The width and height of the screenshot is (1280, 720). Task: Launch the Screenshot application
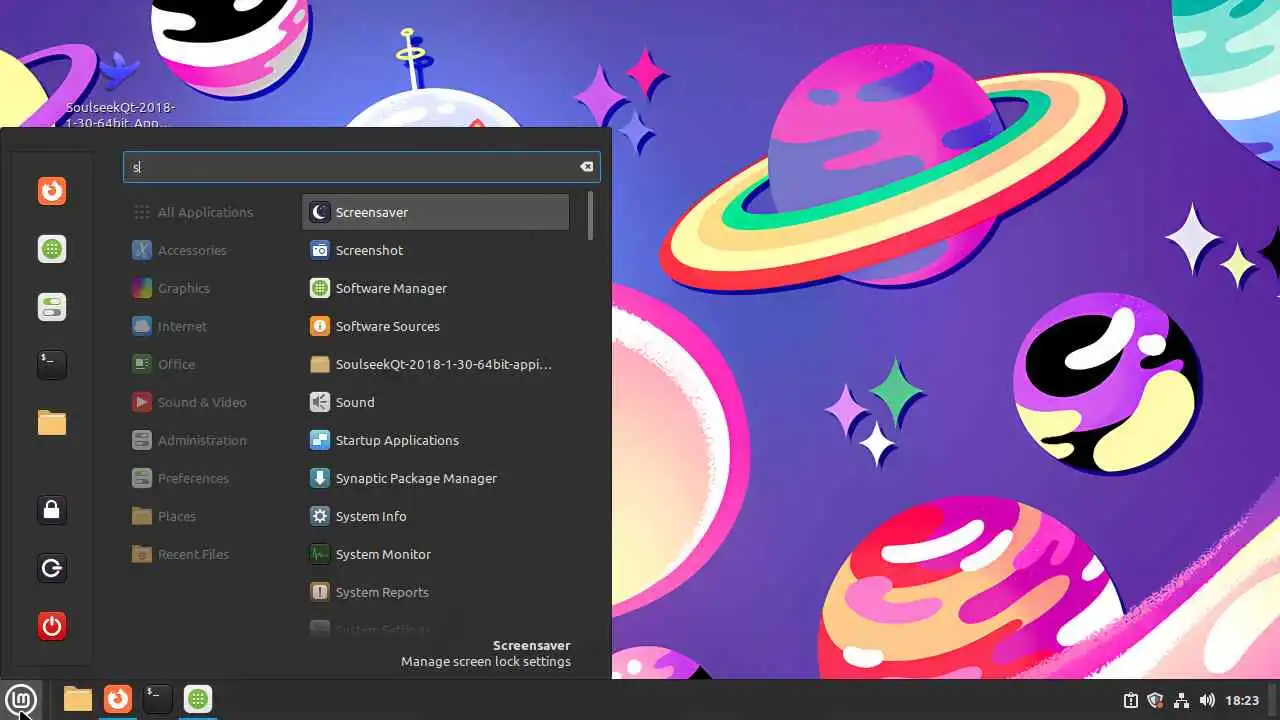436,250
